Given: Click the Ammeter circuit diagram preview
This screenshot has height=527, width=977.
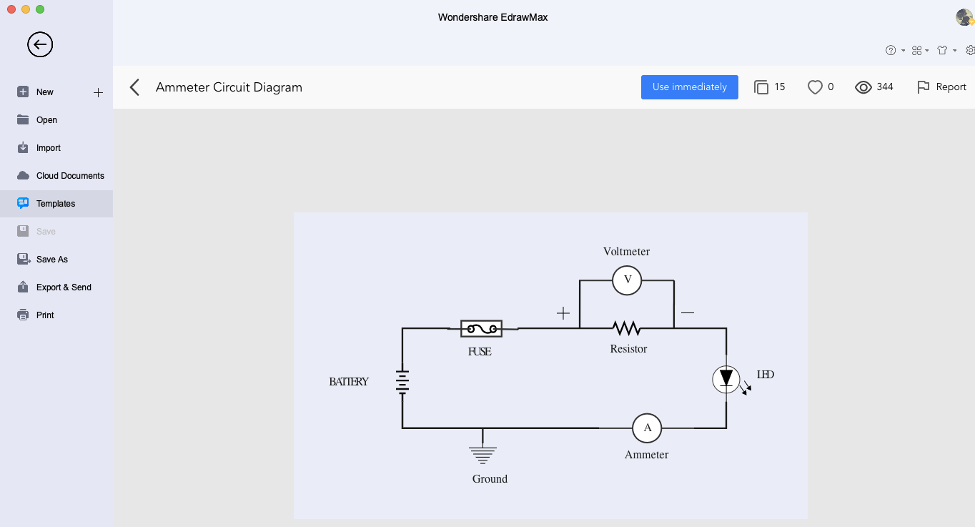Looking at the screenshot, I should click(551, 366).
